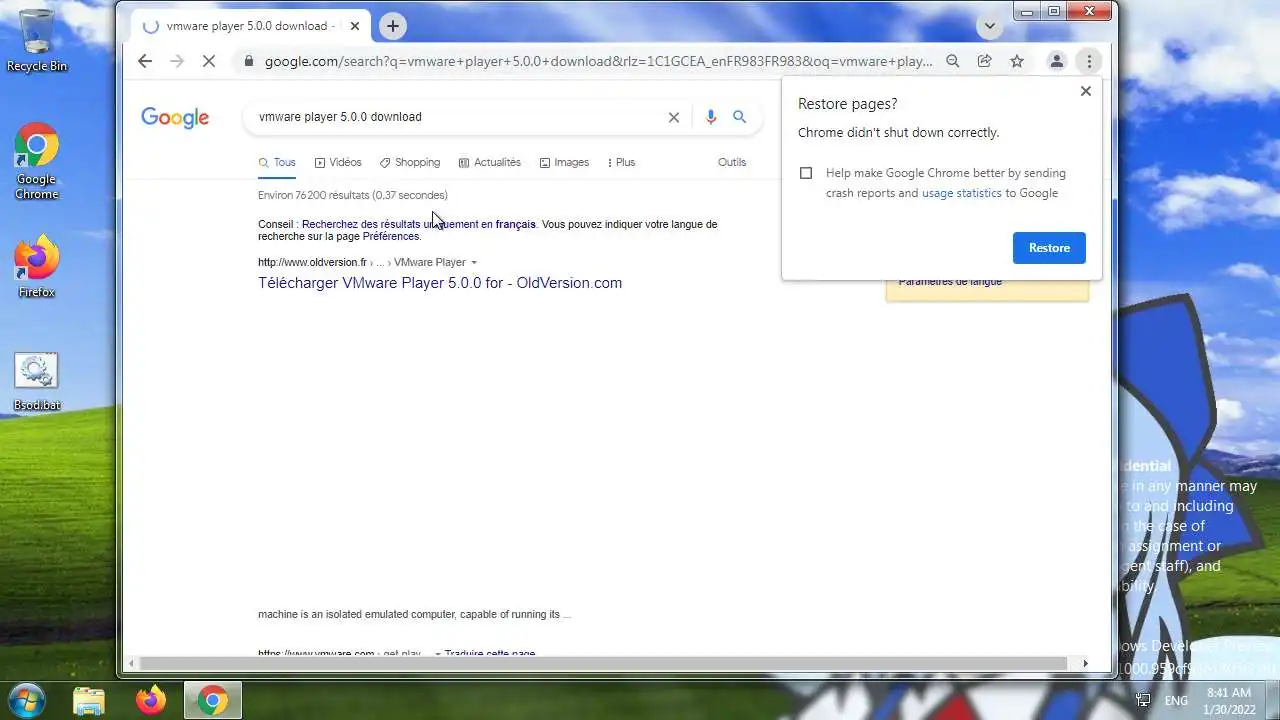Open the 'usage statistics' link

[961, 193]
